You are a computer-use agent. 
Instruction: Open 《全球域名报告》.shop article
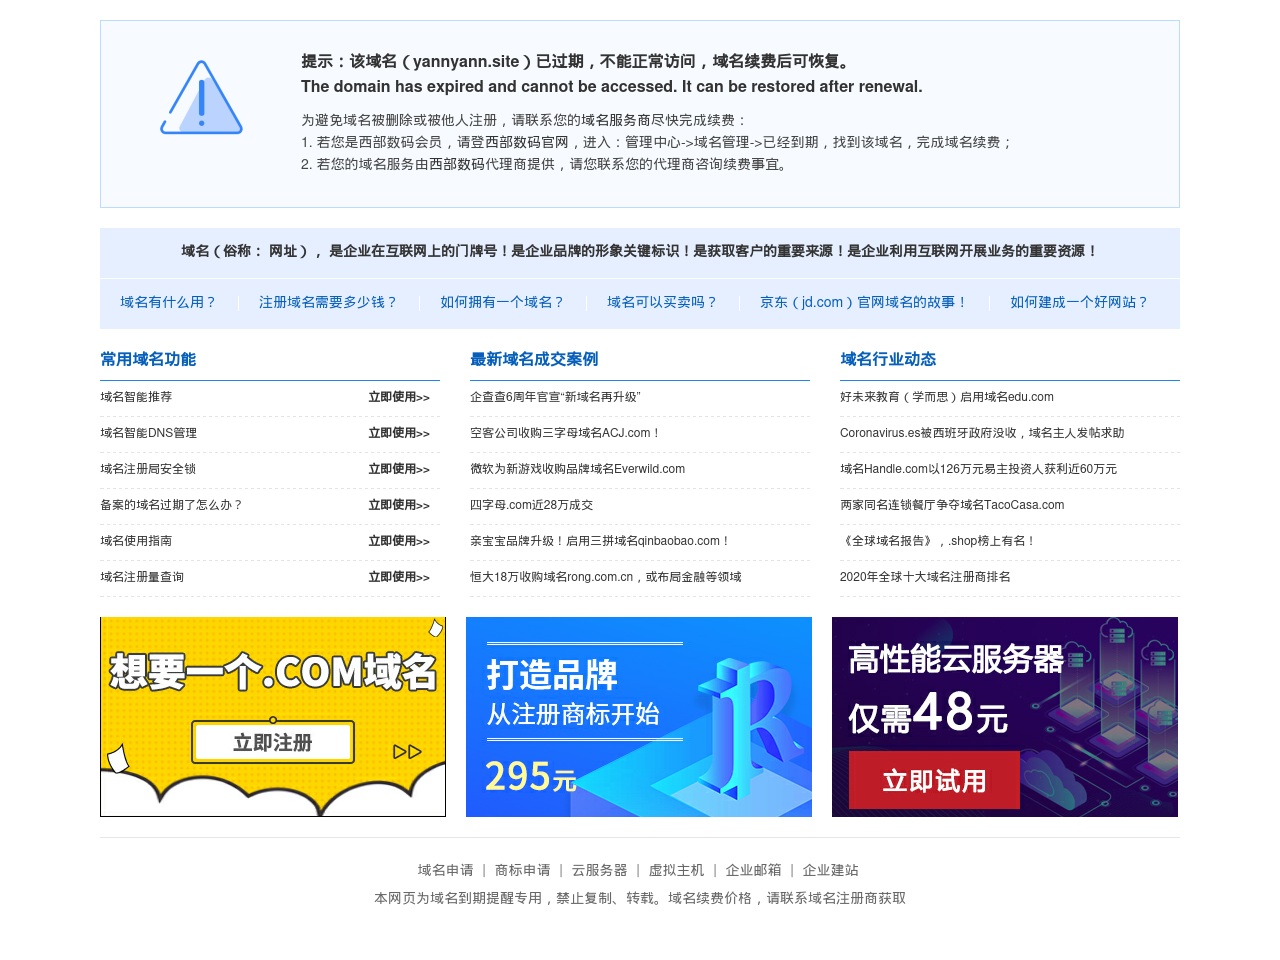[939, 541]
